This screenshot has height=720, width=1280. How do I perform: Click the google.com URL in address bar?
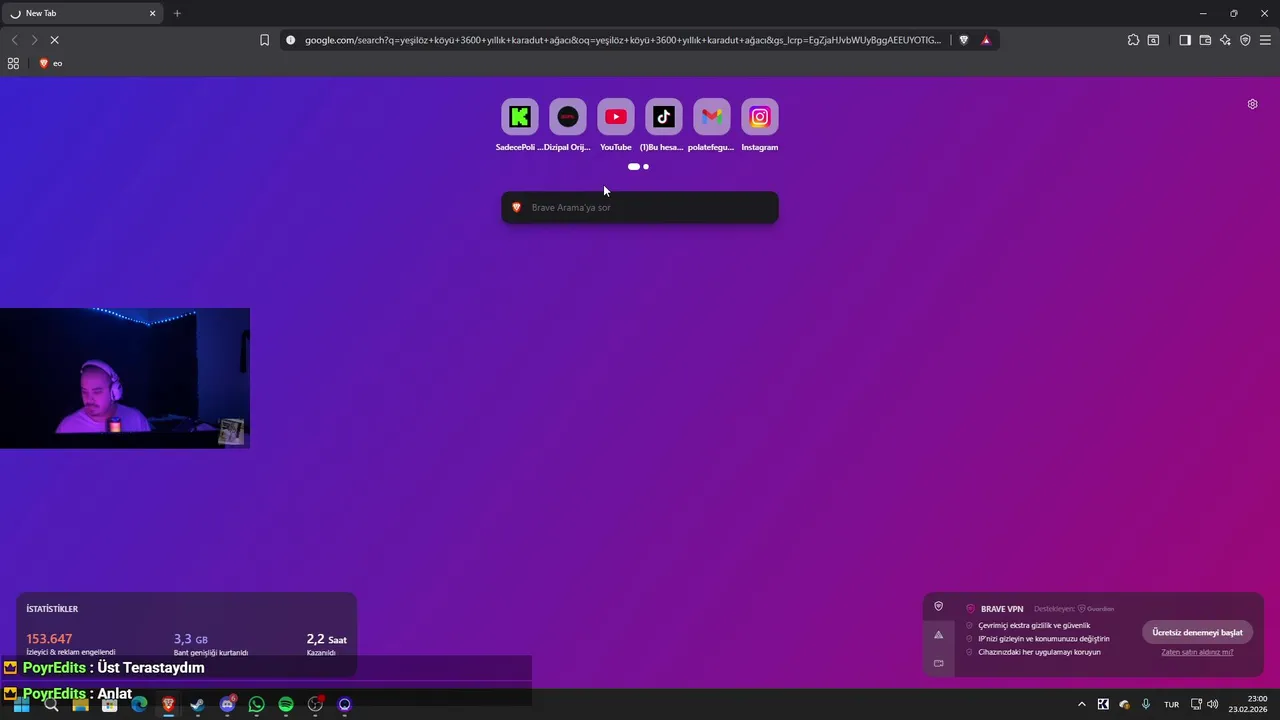click(x=623, y=40)
